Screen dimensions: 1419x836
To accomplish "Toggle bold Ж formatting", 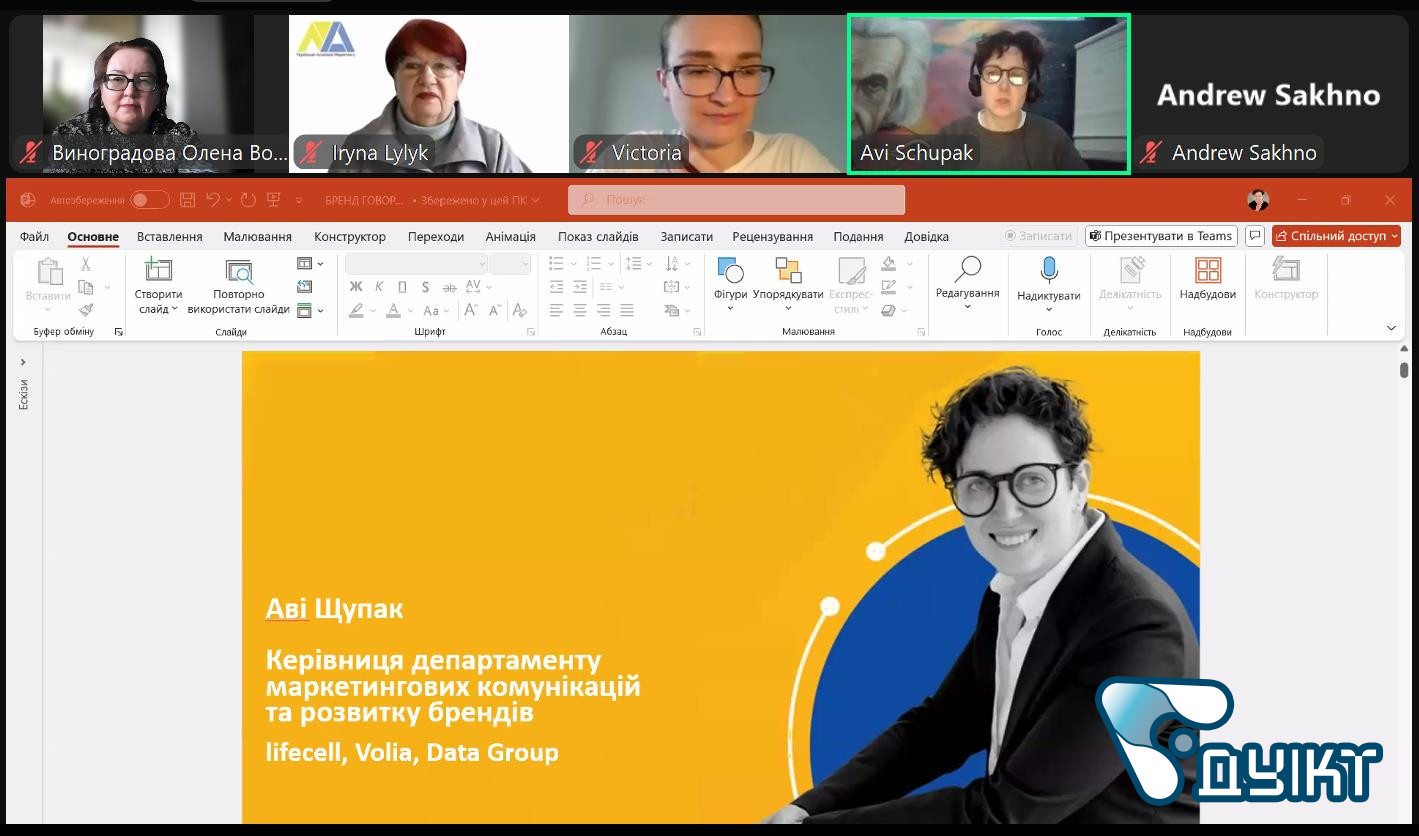I will pos(355,287).
